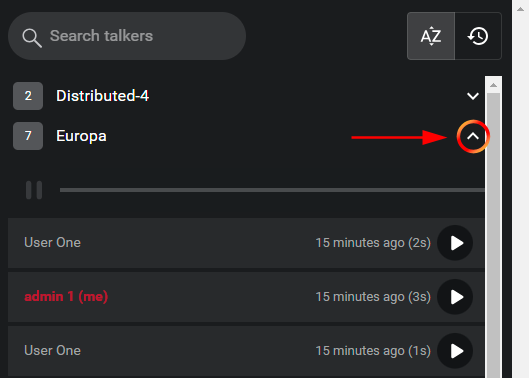Click the talker list scrollbar thumb

point(494,235)
